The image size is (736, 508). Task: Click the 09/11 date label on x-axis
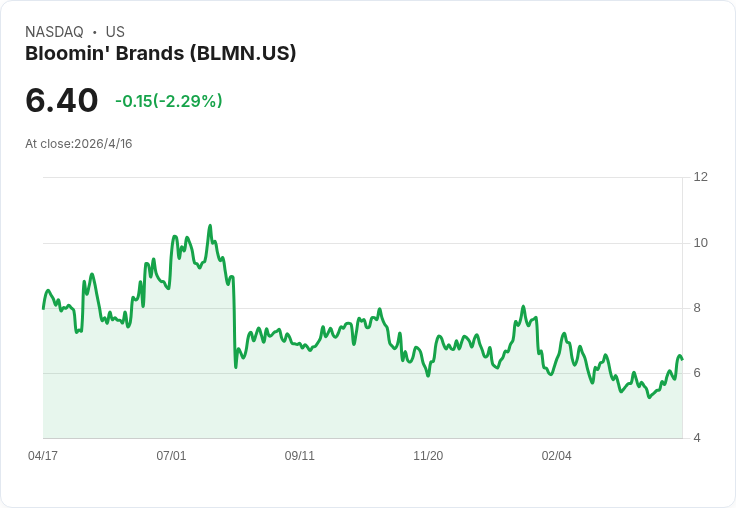[299, 456]
